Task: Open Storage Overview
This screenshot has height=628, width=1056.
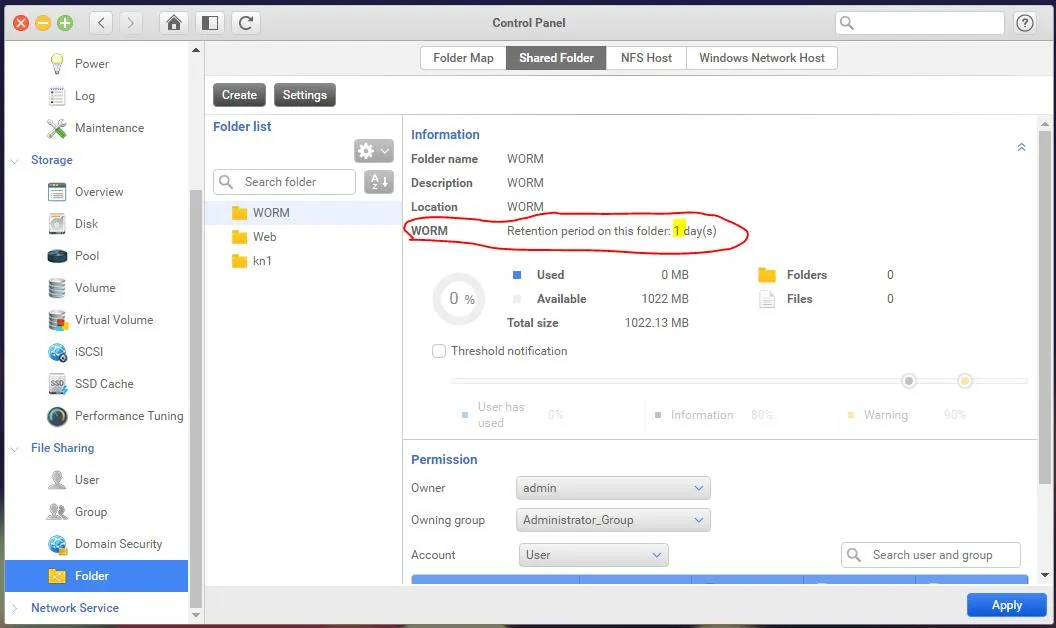Action: click(x=99, y=191)
